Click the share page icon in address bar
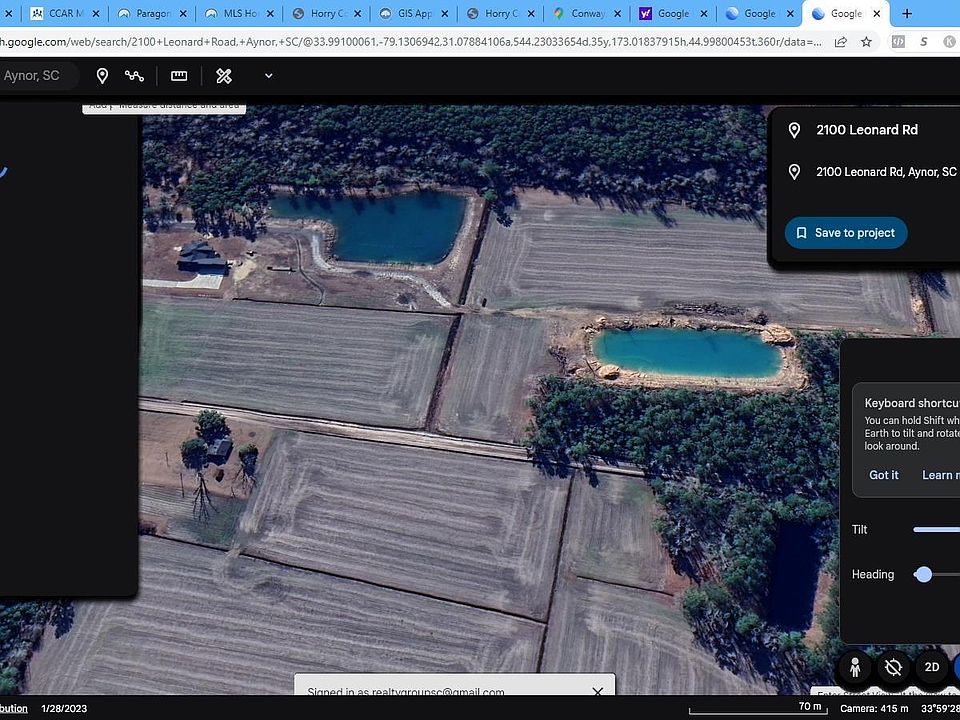Viewport: 960px width, 720px height. point(840,42)
